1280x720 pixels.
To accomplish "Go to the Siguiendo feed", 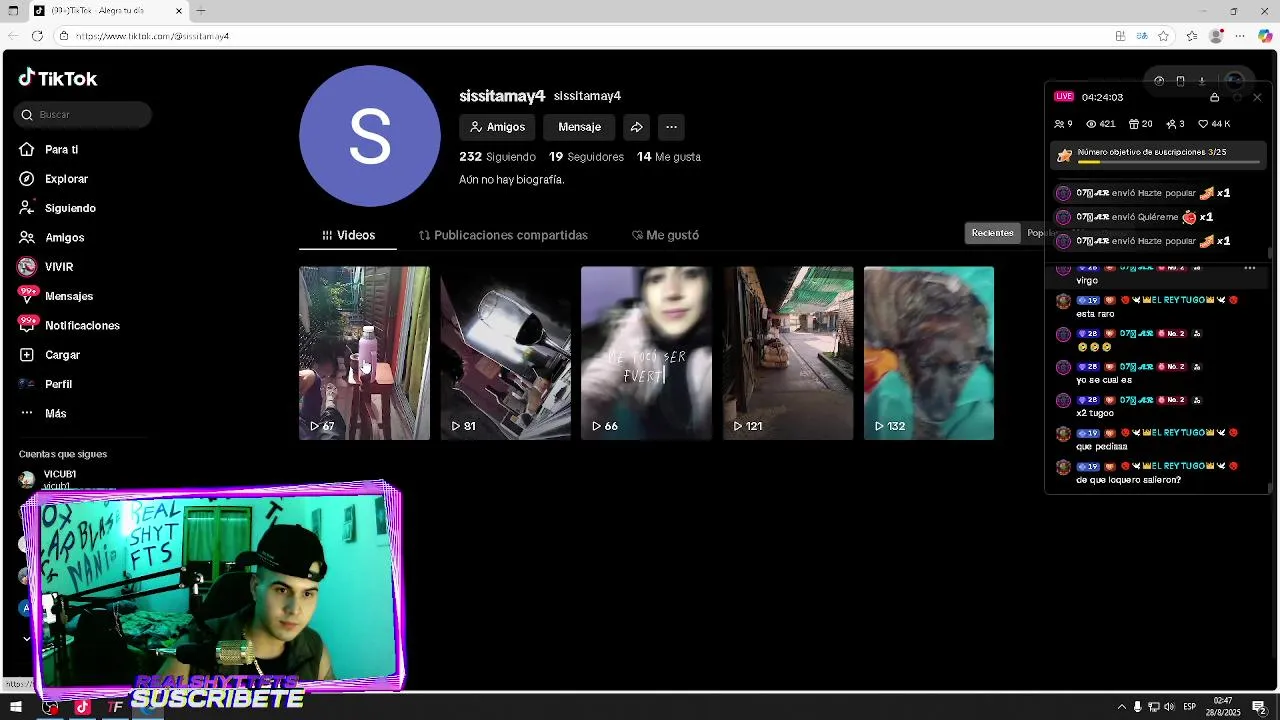I will tap(70, 208).
